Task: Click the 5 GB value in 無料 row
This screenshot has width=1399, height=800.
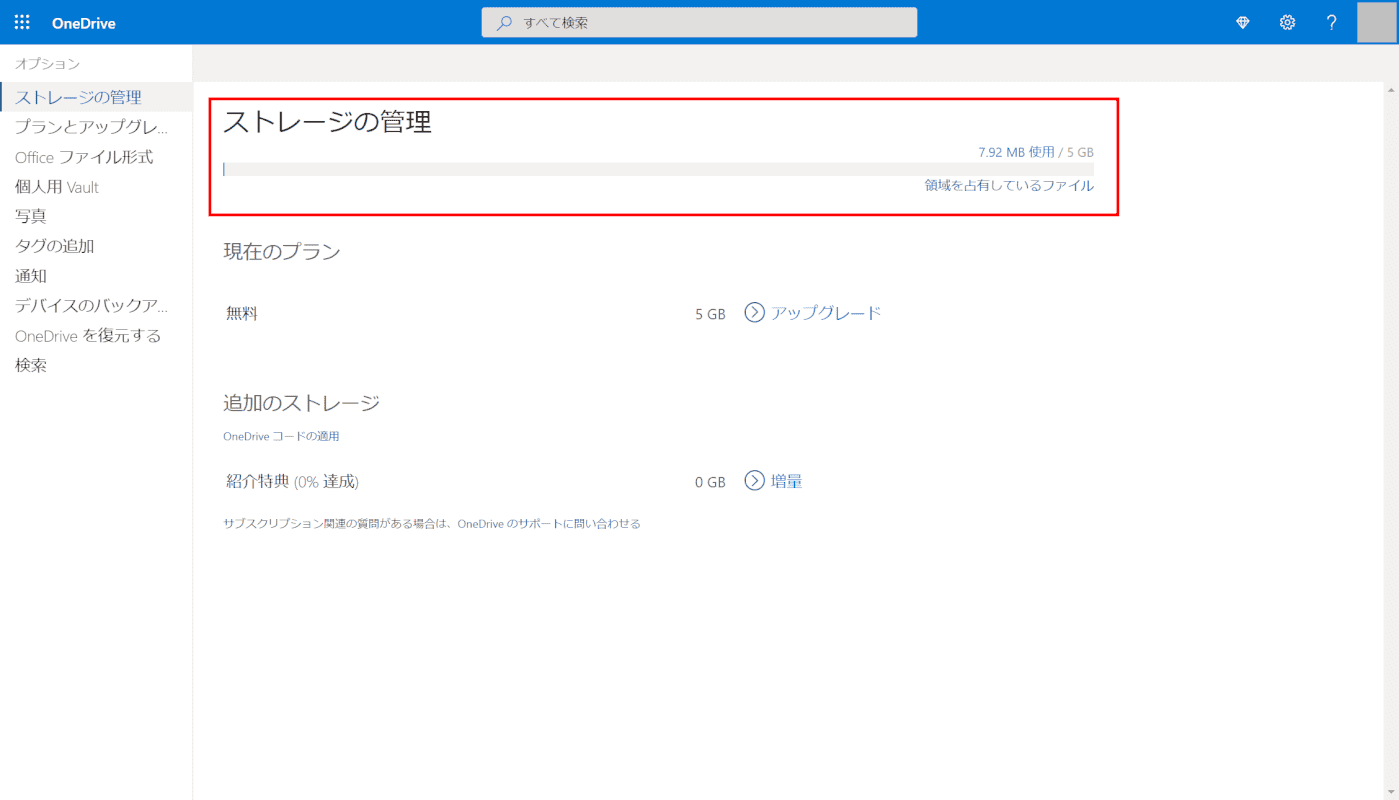Action: [x=710, y=314]
